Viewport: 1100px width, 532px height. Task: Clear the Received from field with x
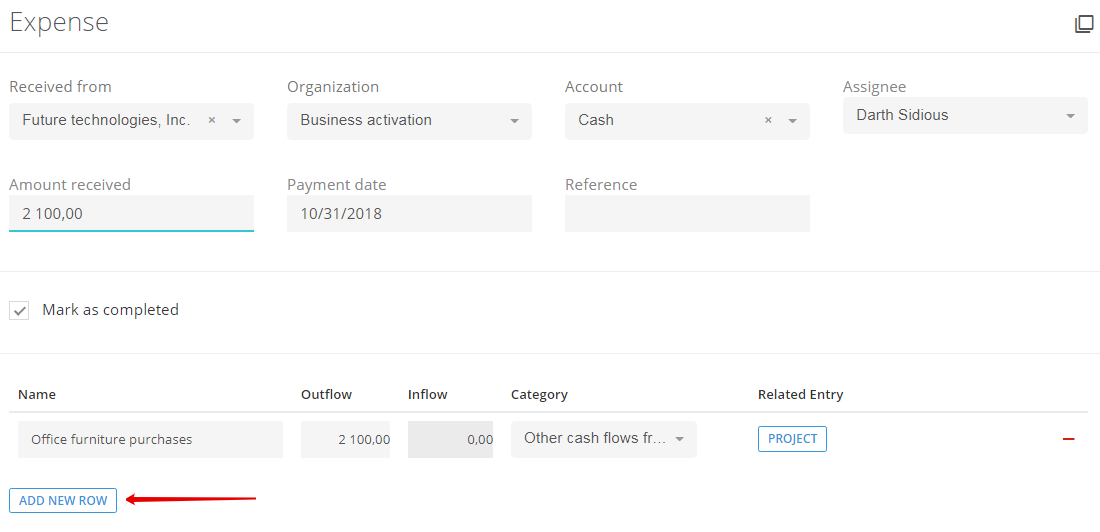click(x=211, y=120)
